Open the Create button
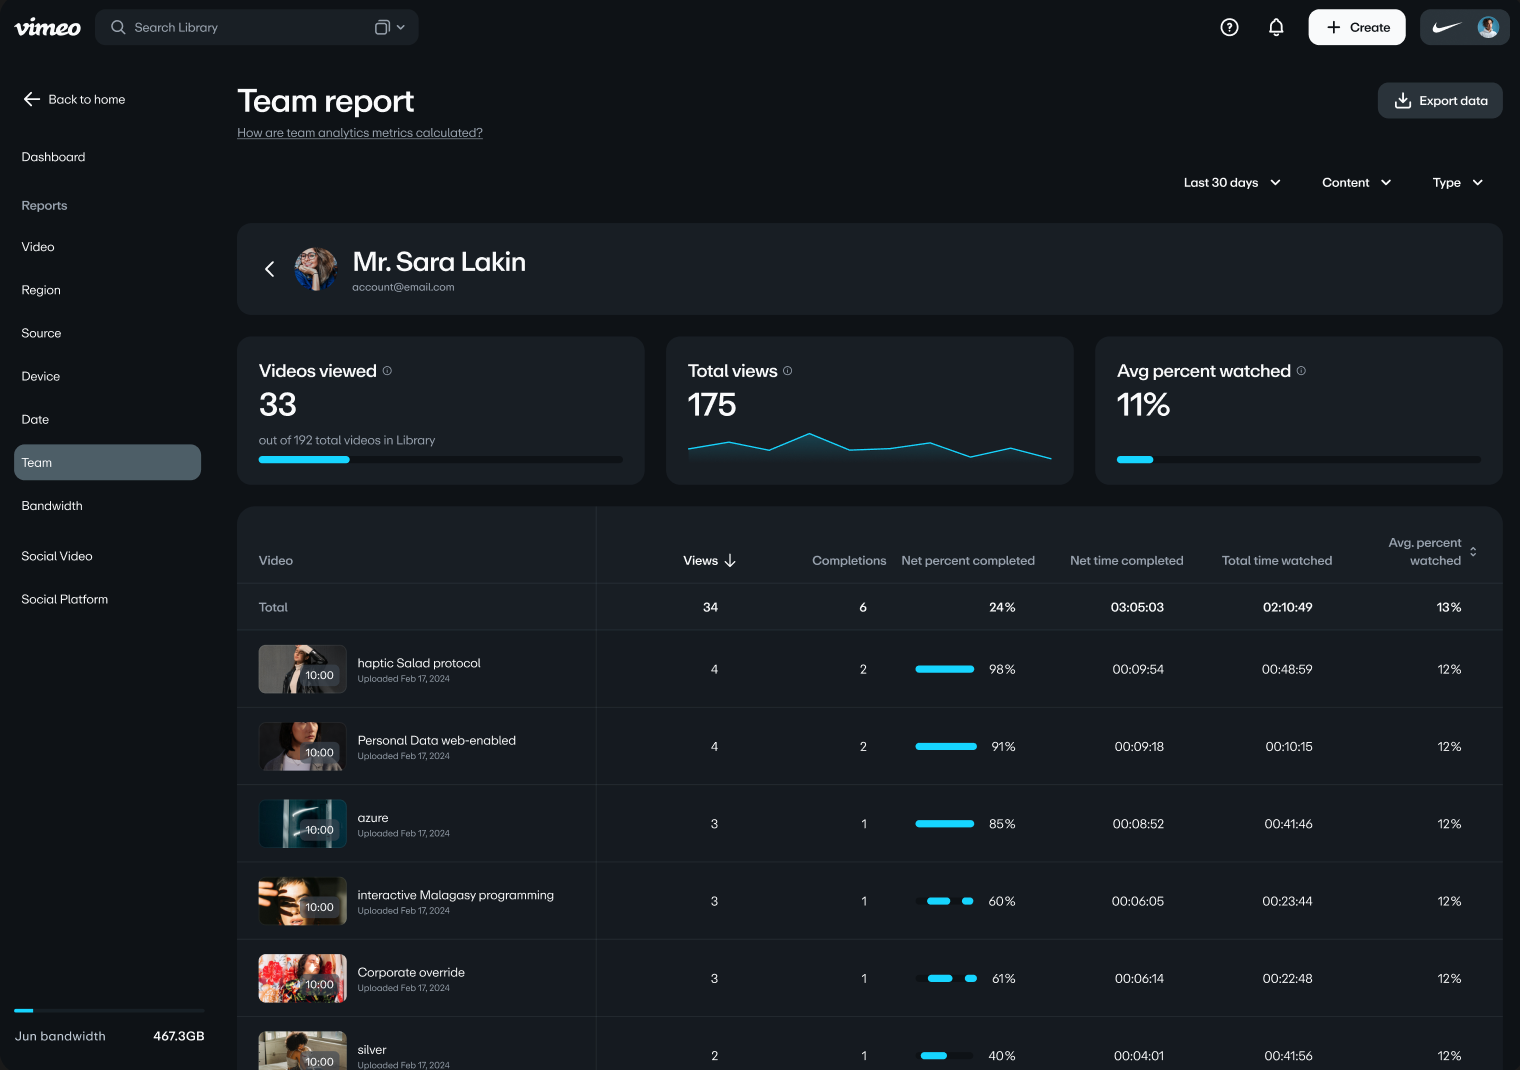1520x1070 pixels. pyautogui.click(x=1356, y=27)
